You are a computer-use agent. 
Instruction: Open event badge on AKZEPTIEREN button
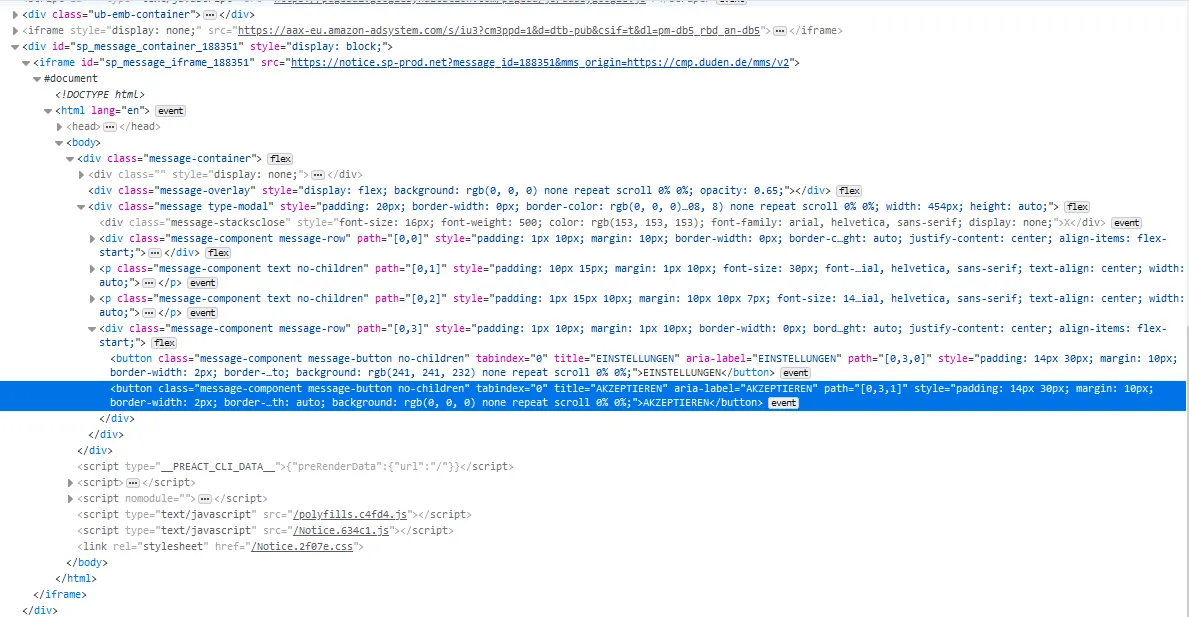coord(783,403)
